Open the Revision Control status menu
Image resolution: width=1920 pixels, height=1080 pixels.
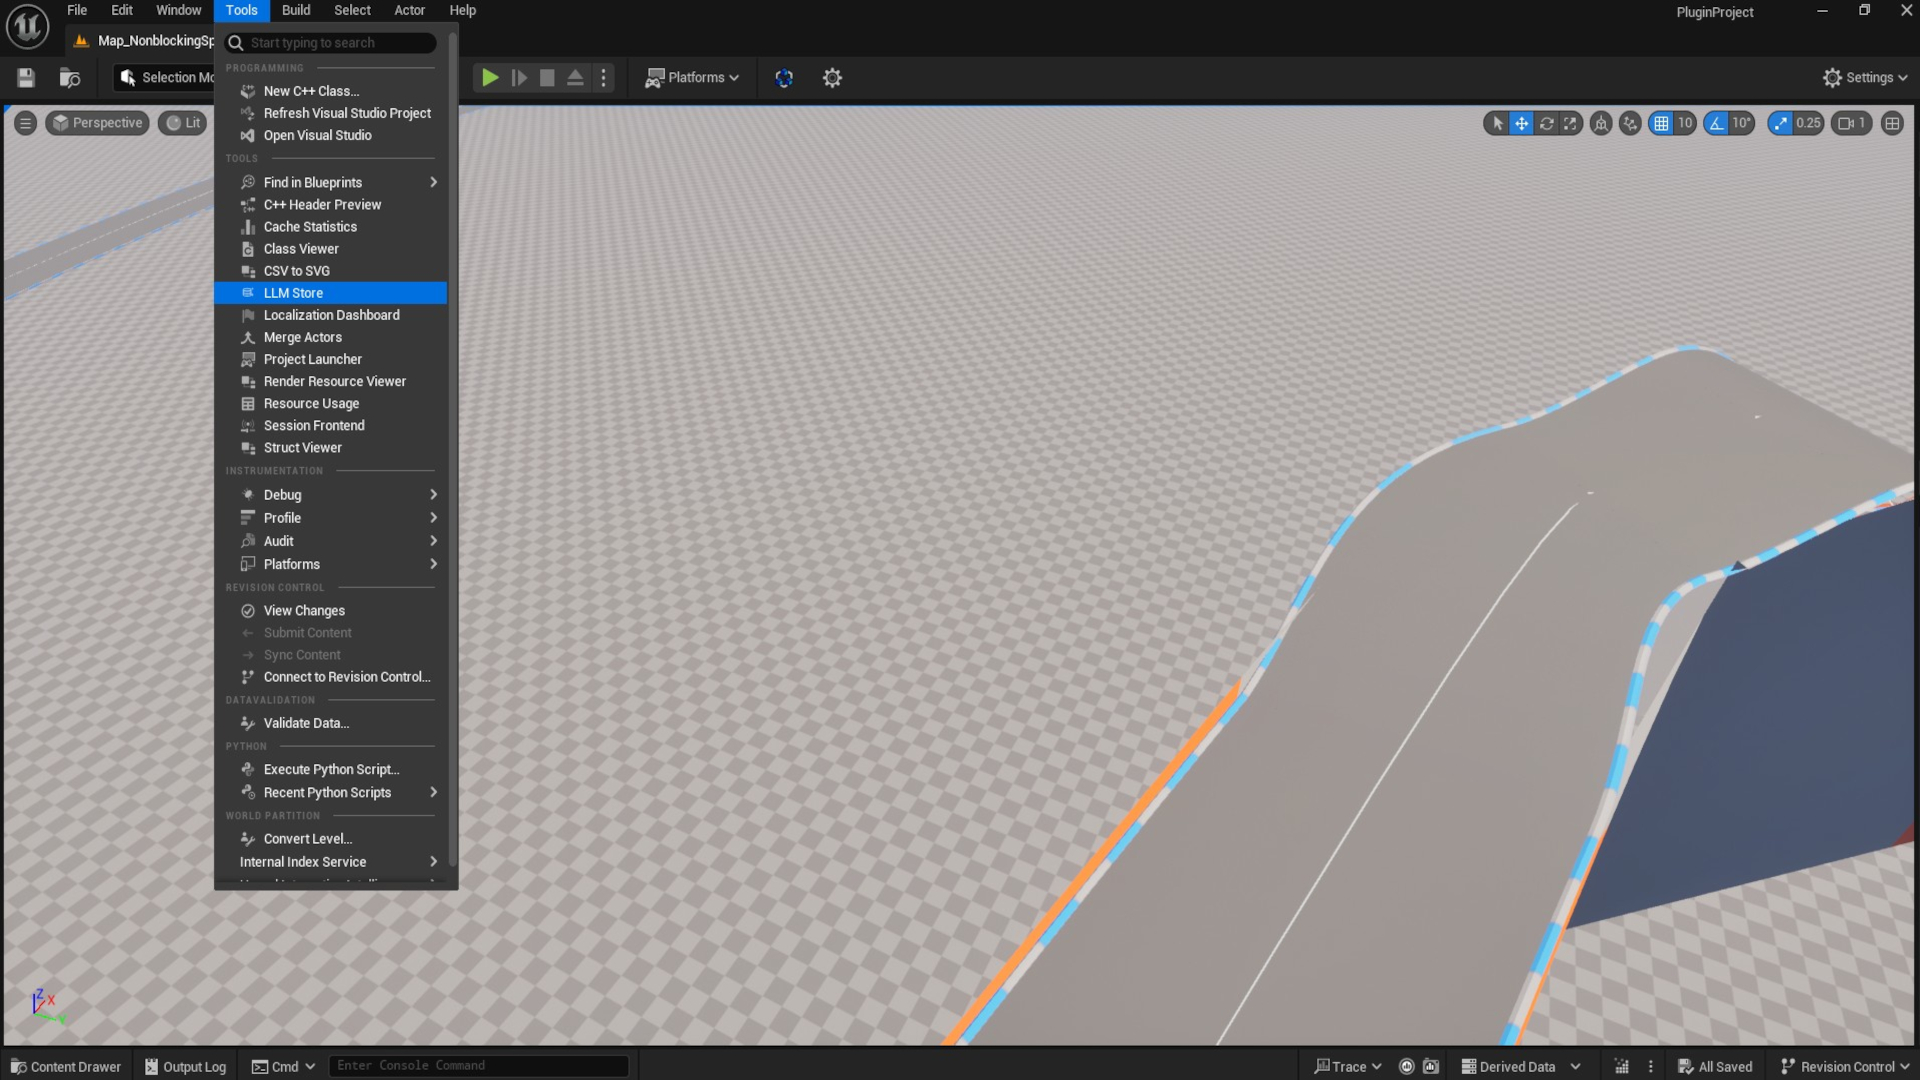[x=1845, y=1067]
